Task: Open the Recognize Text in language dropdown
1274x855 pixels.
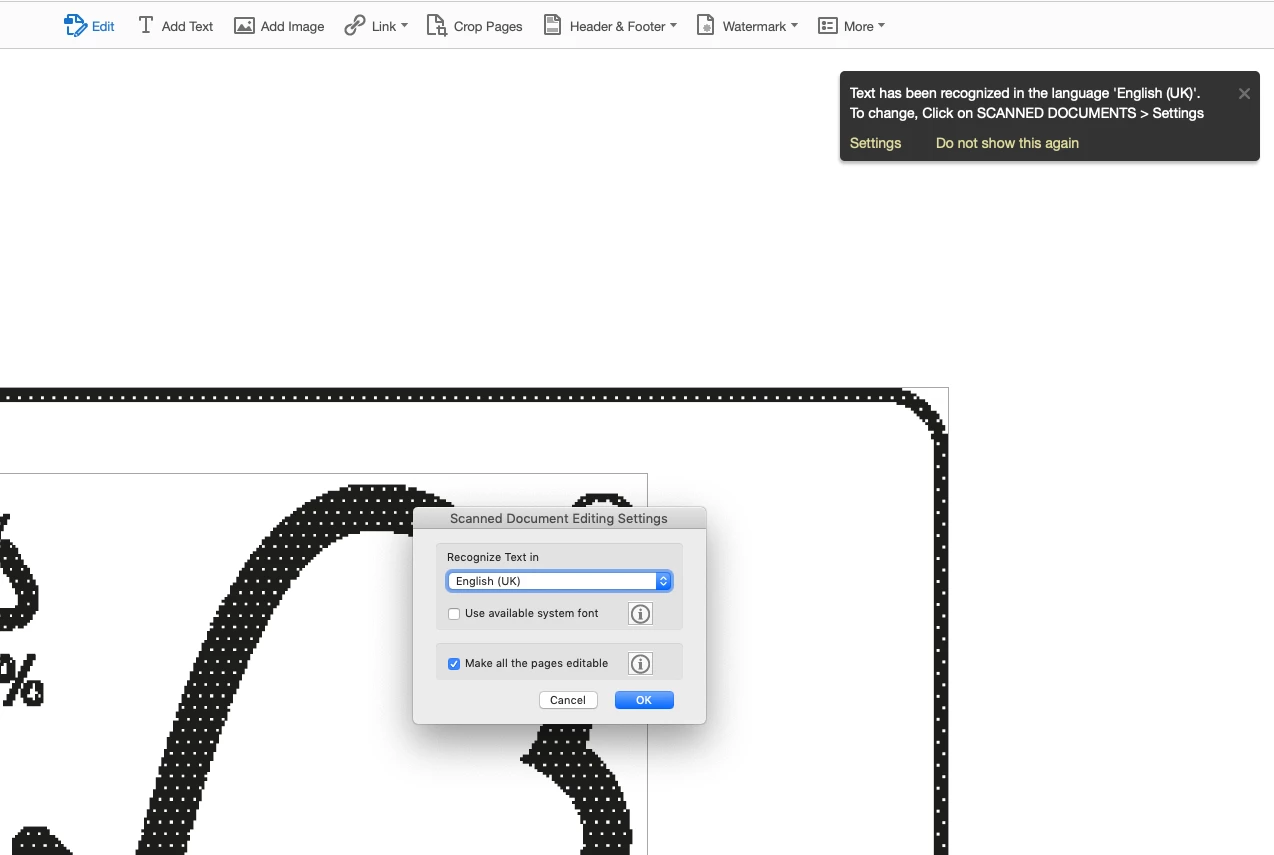Action: 559,581
